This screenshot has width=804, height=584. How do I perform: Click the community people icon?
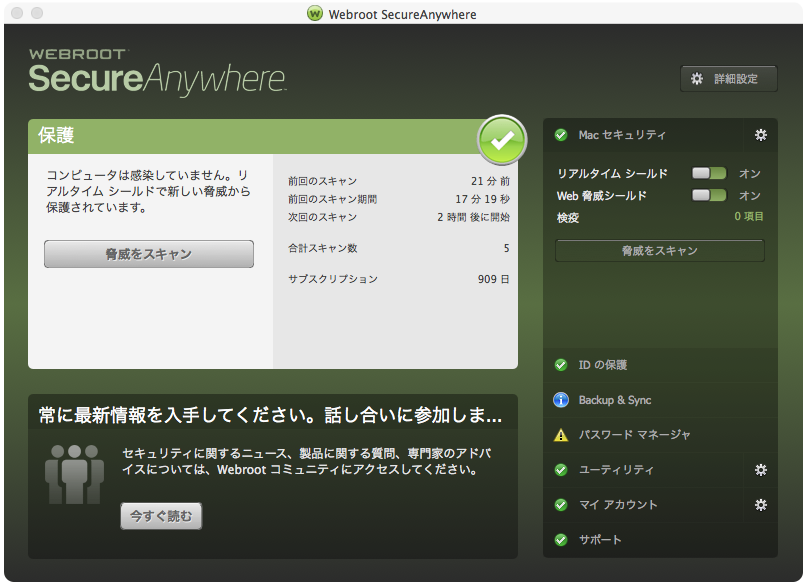pyautogui.click(x=74, y=474)
